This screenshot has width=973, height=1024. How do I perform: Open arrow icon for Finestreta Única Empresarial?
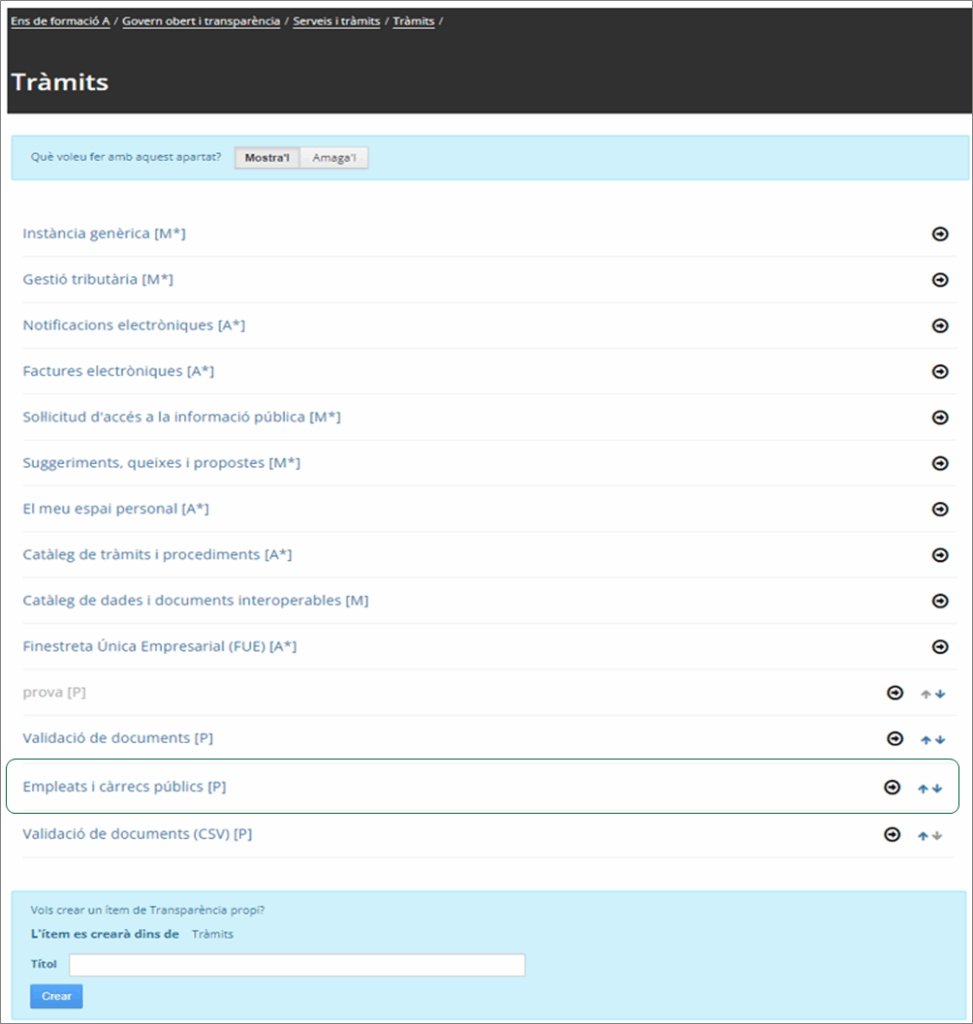[x=940, y=647]
